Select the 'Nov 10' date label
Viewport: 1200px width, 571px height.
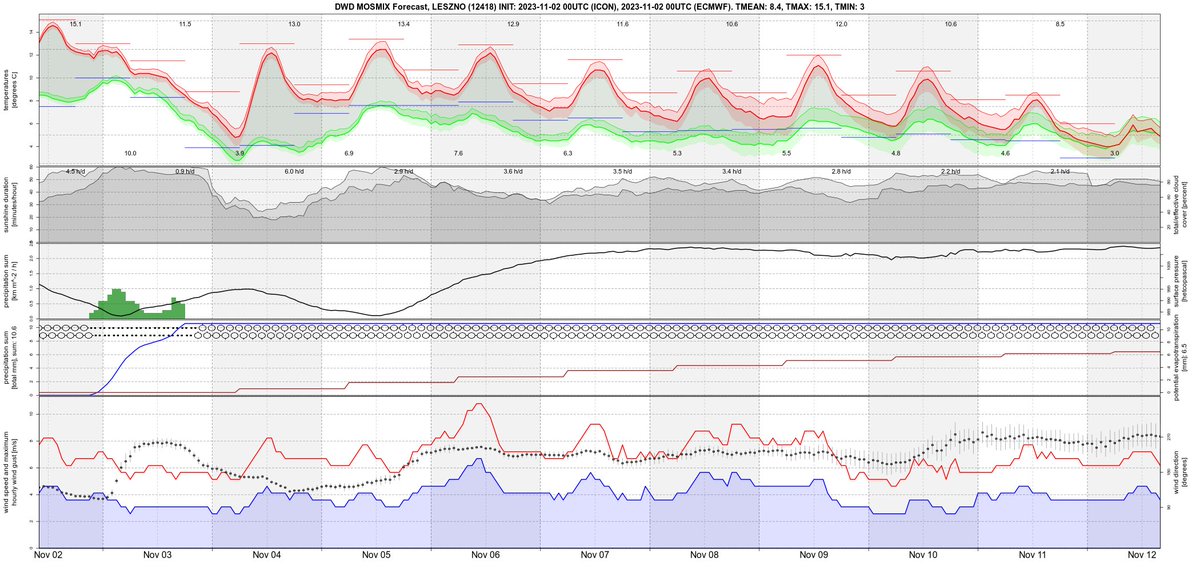tap(923, 554)
